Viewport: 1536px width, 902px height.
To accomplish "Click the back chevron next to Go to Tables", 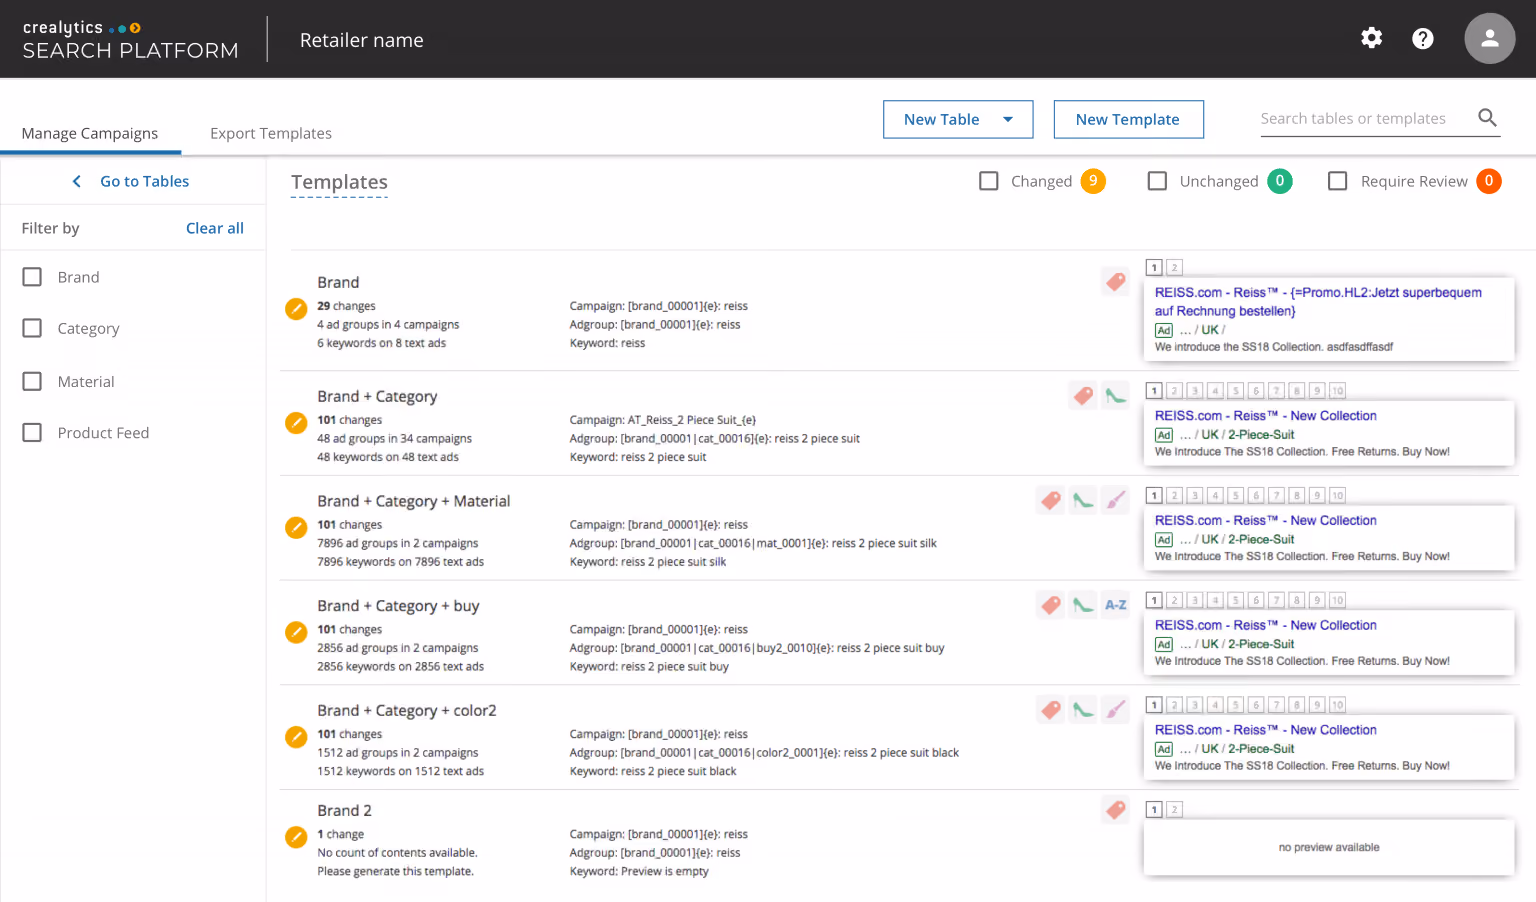I will click(x=77, y=181).
